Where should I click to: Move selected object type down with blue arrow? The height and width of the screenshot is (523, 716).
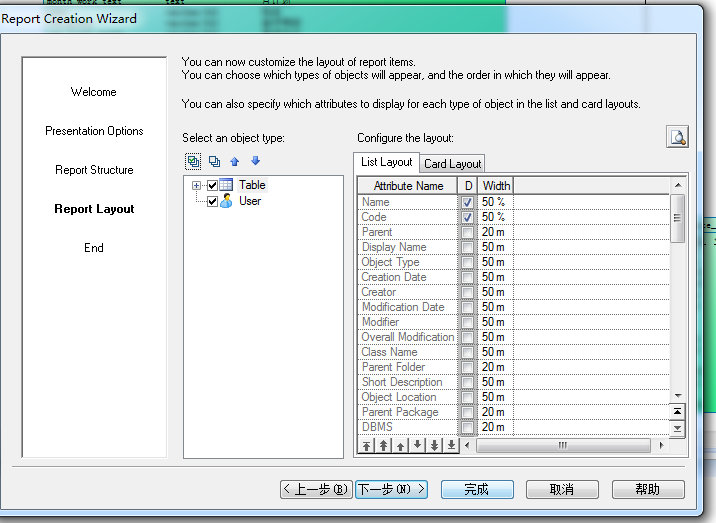coord(255,161)
